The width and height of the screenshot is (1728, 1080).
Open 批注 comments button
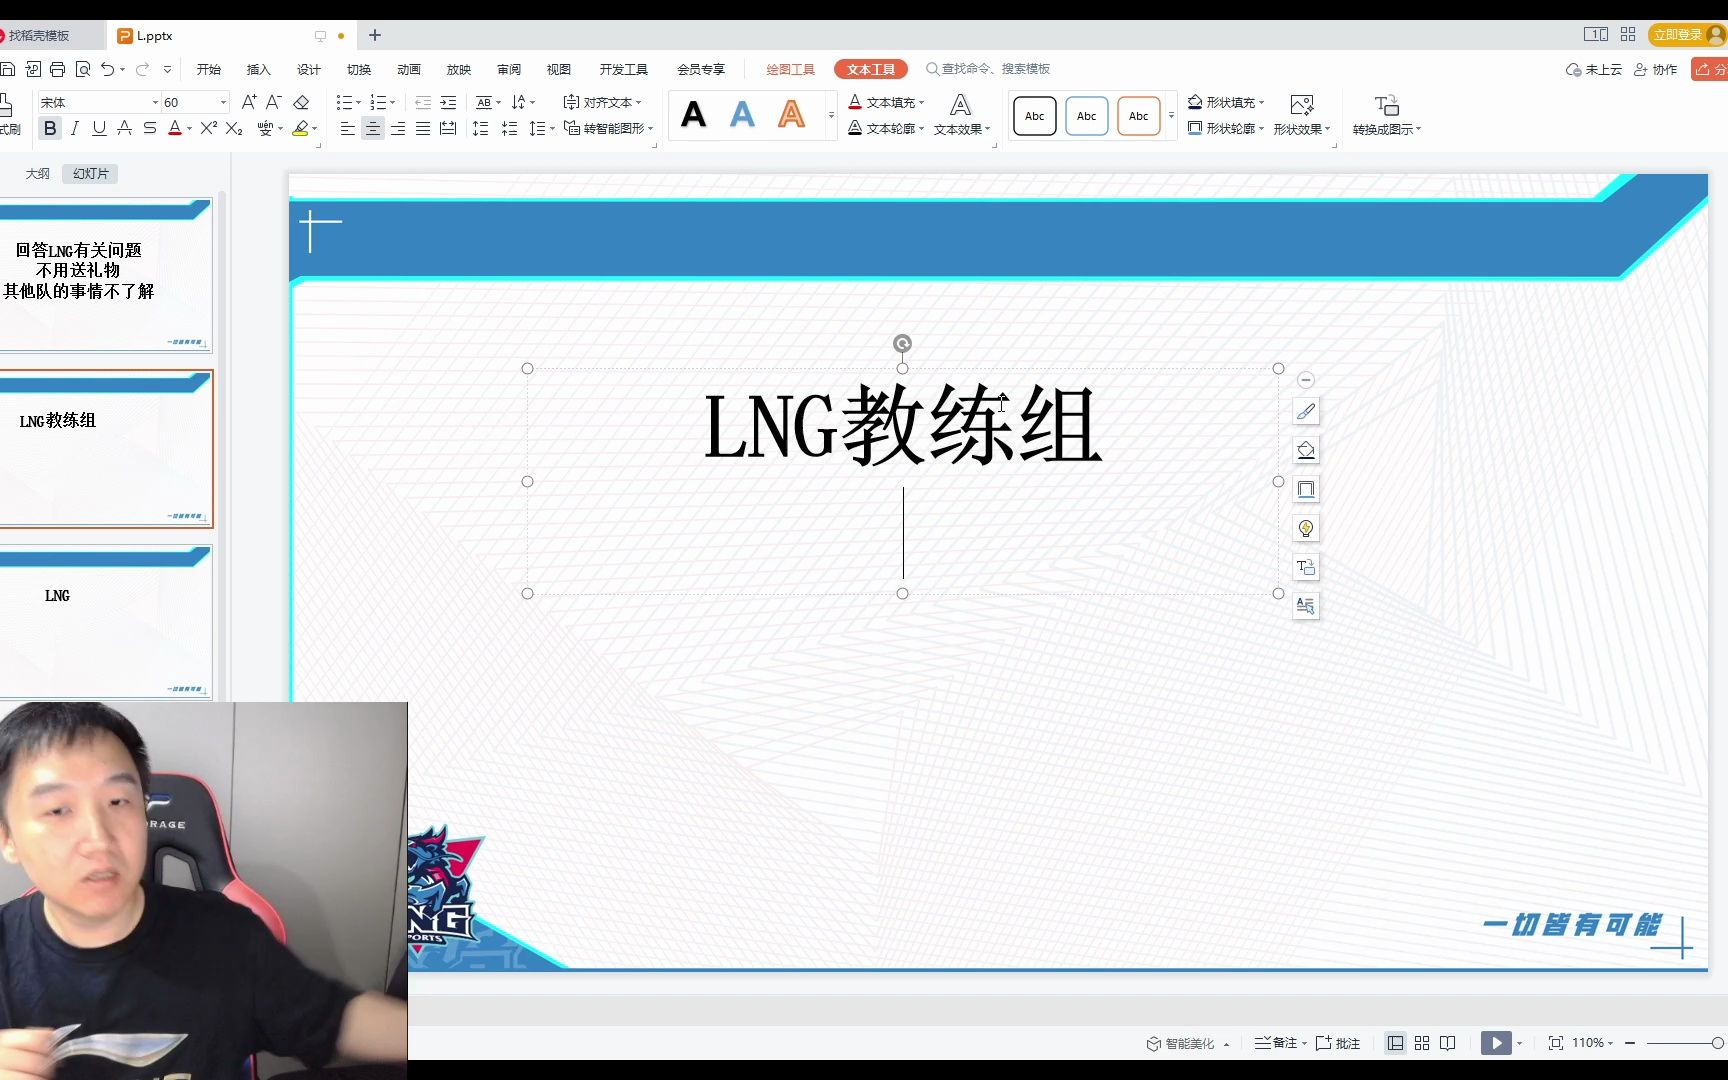tap(1338, 1043)
